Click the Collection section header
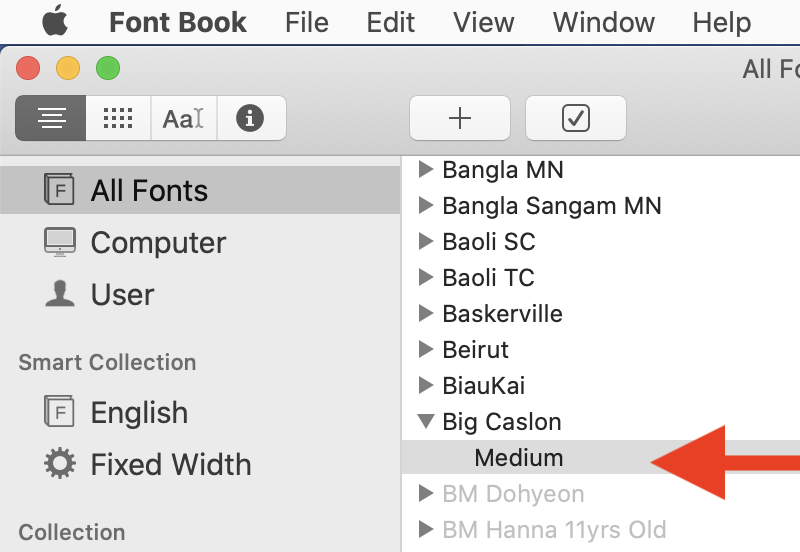Viewport: 800px width, 552px height. [x=71, y=532]
